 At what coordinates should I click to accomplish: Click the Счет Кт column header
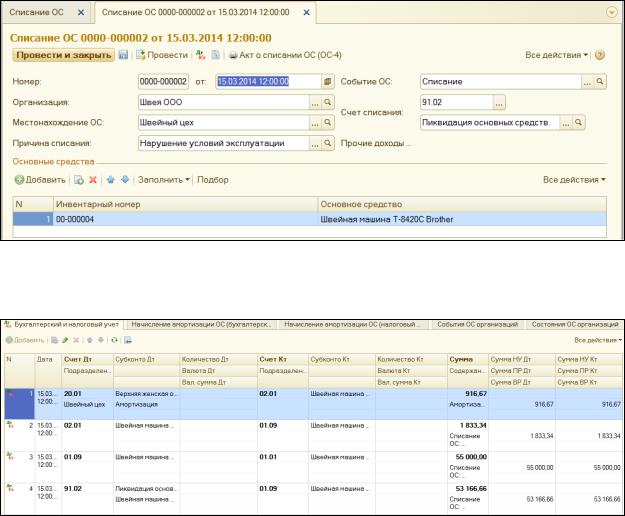click(x=283, y=359)
